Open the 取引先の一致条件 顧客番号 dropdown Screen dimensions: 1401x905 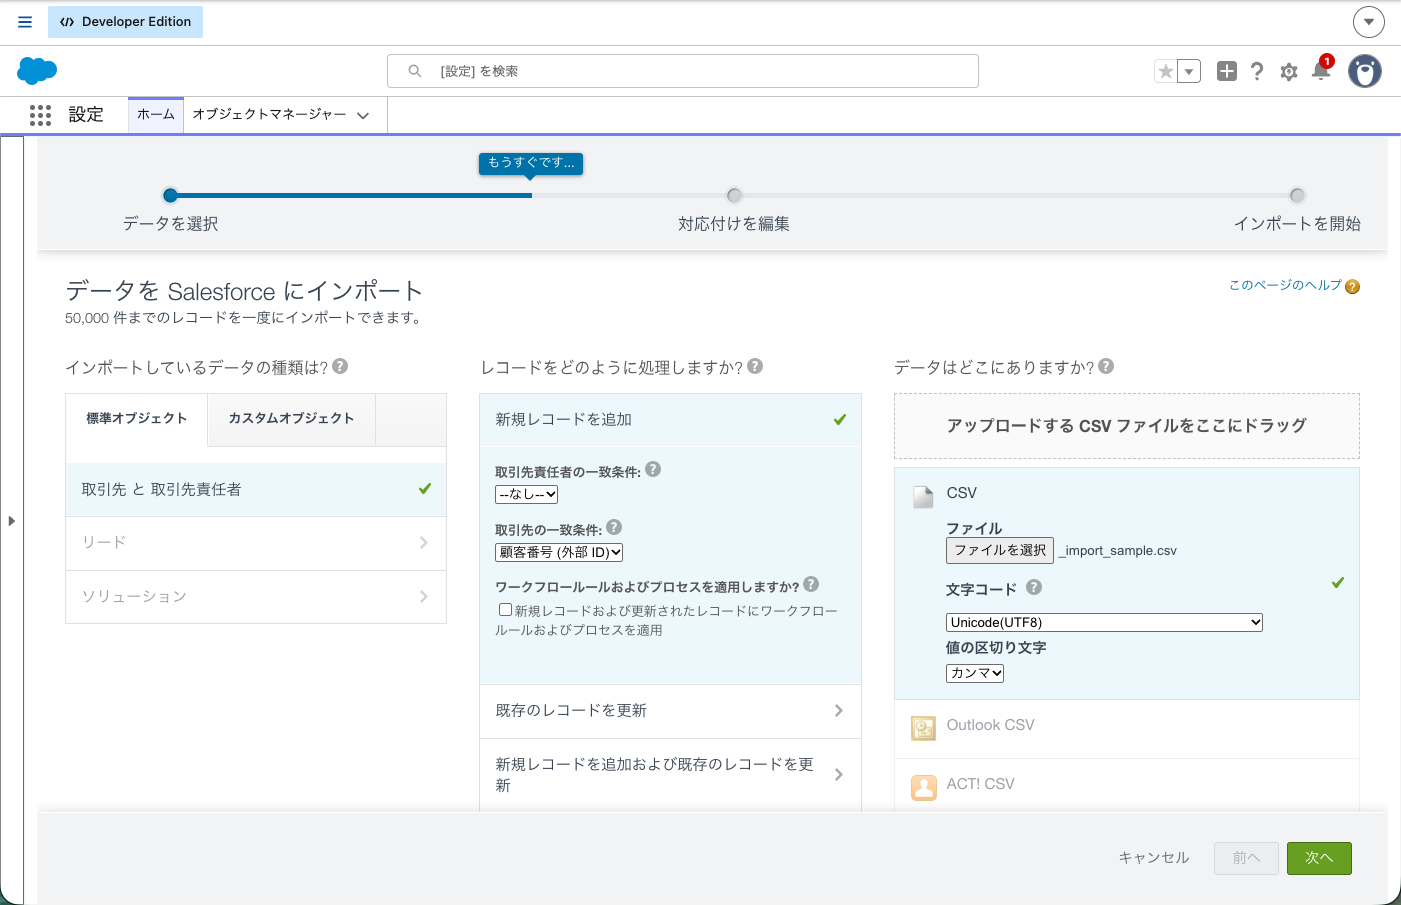(560, 552)
